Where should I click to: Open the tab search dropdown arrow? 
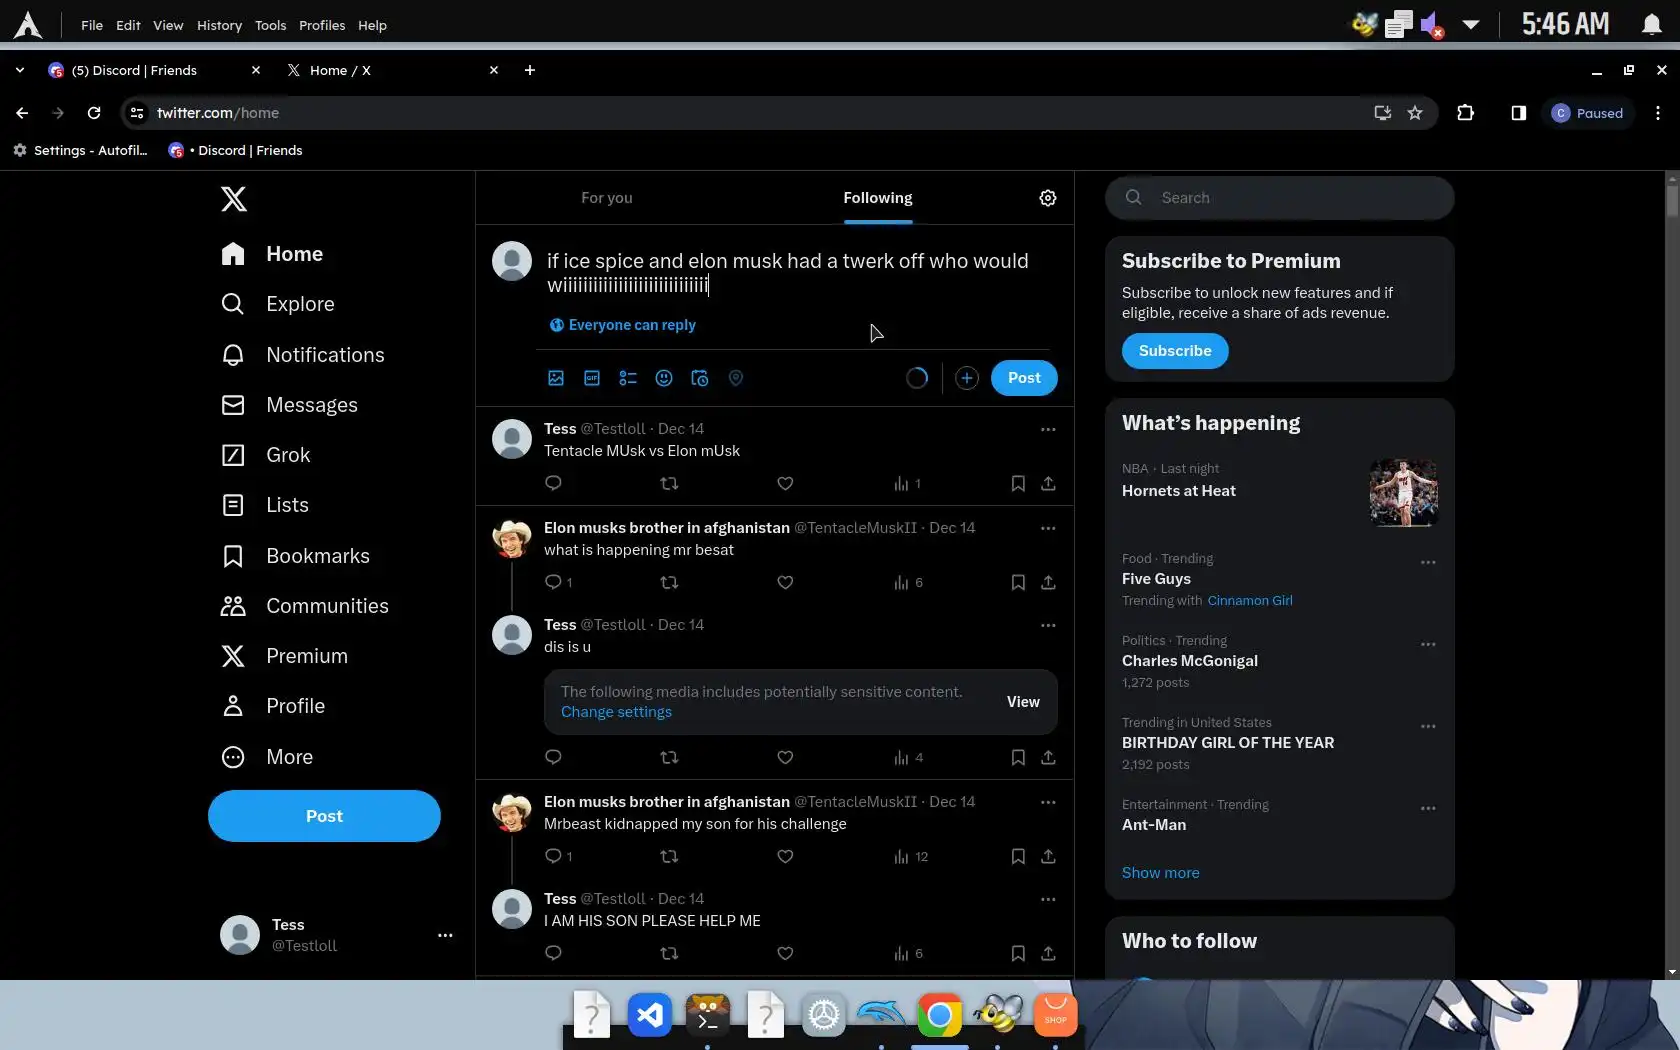tap(20, 70)
